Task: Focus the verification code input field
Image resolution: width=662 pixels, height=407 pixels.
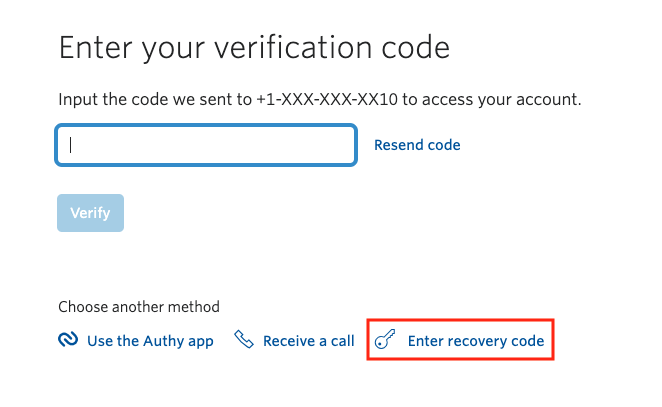Action: 206,145
